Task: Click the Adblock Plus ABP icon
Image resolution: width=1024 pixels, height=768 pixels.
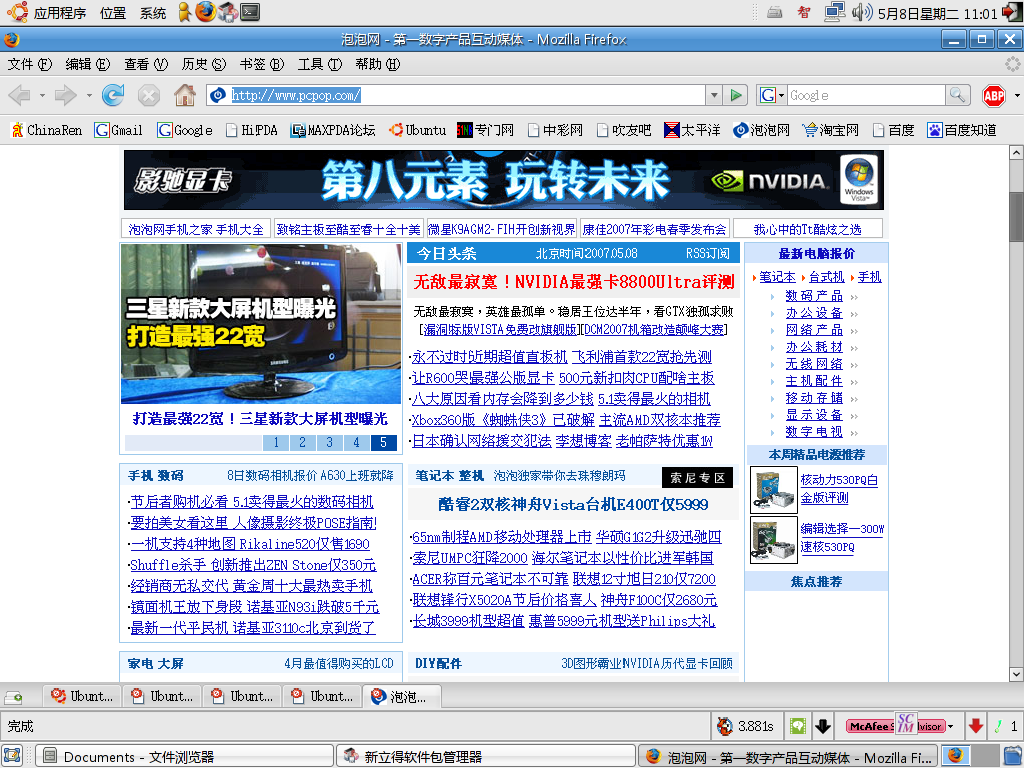Action: point(994,96)
